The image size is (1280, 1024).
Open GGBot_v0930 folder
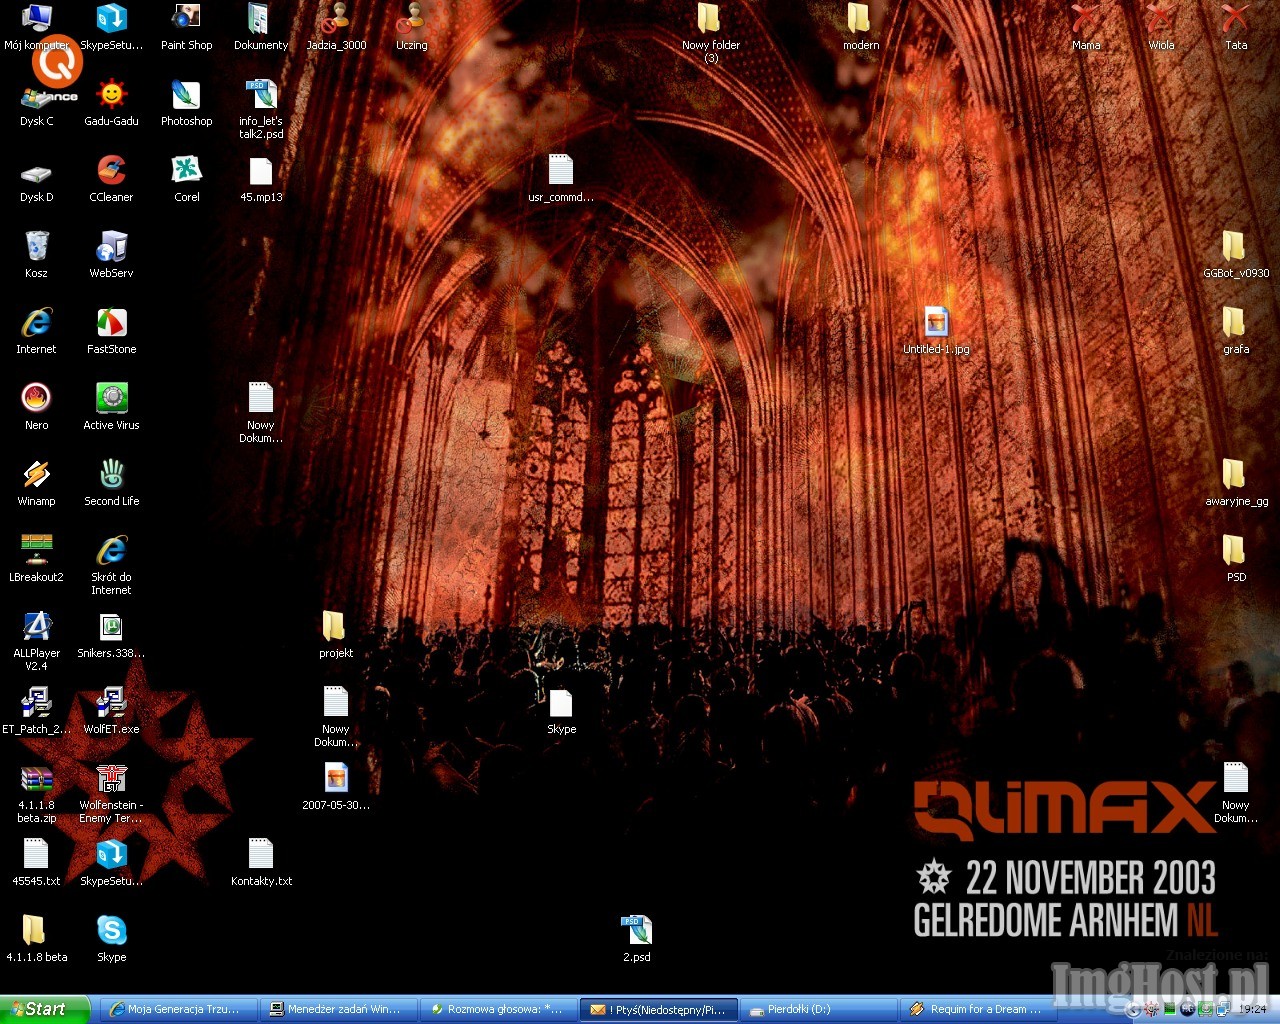click(1236, 255)
